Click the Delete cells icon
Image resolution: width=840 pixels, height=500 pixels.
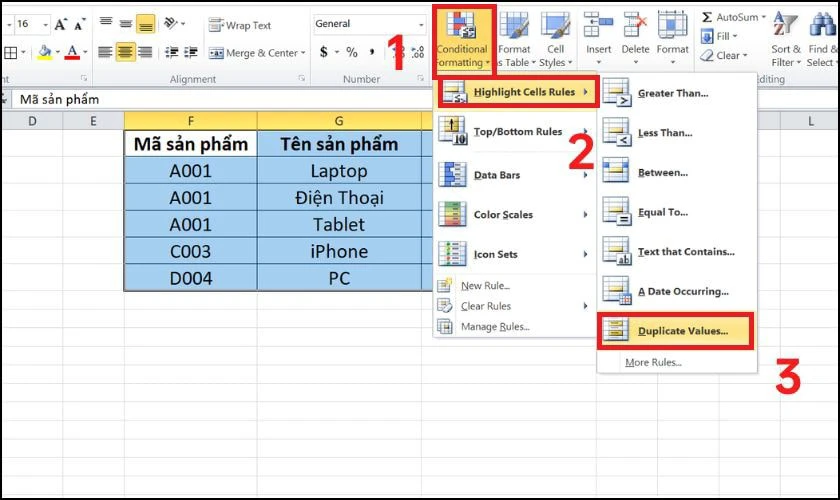point(635,25)
